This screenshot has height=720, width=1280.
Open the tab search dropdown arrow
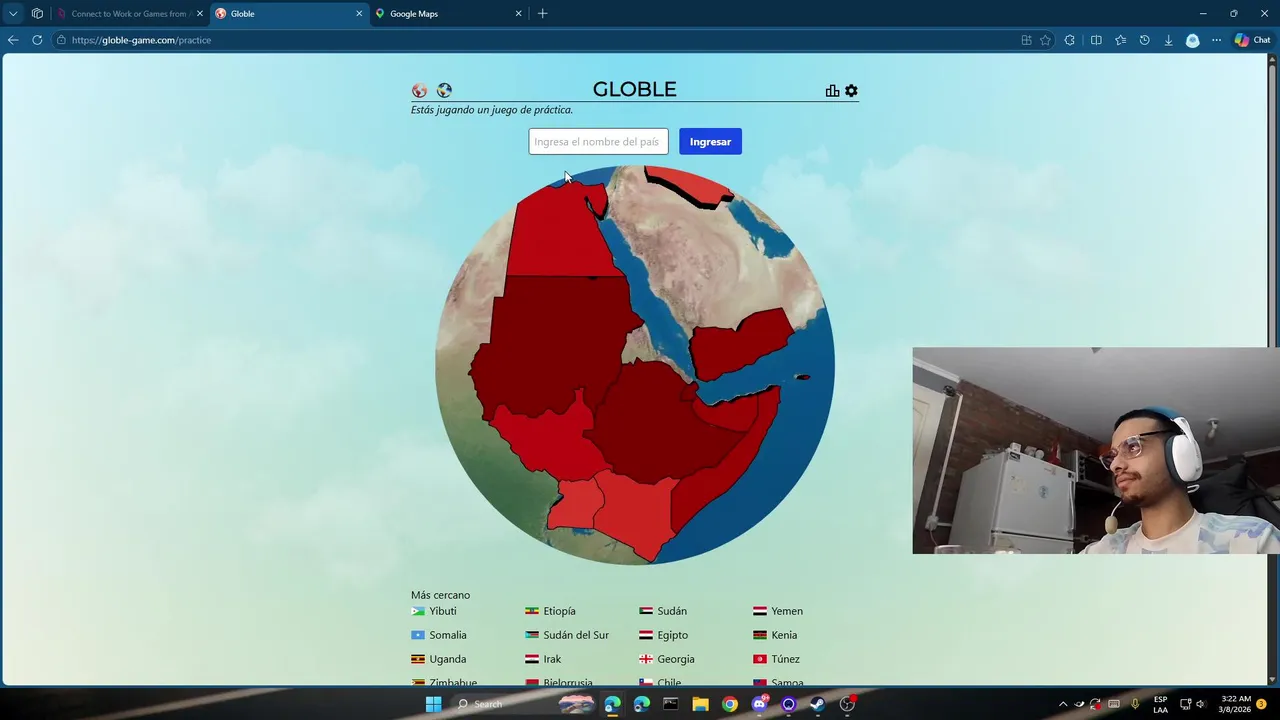tap(13, 14)
